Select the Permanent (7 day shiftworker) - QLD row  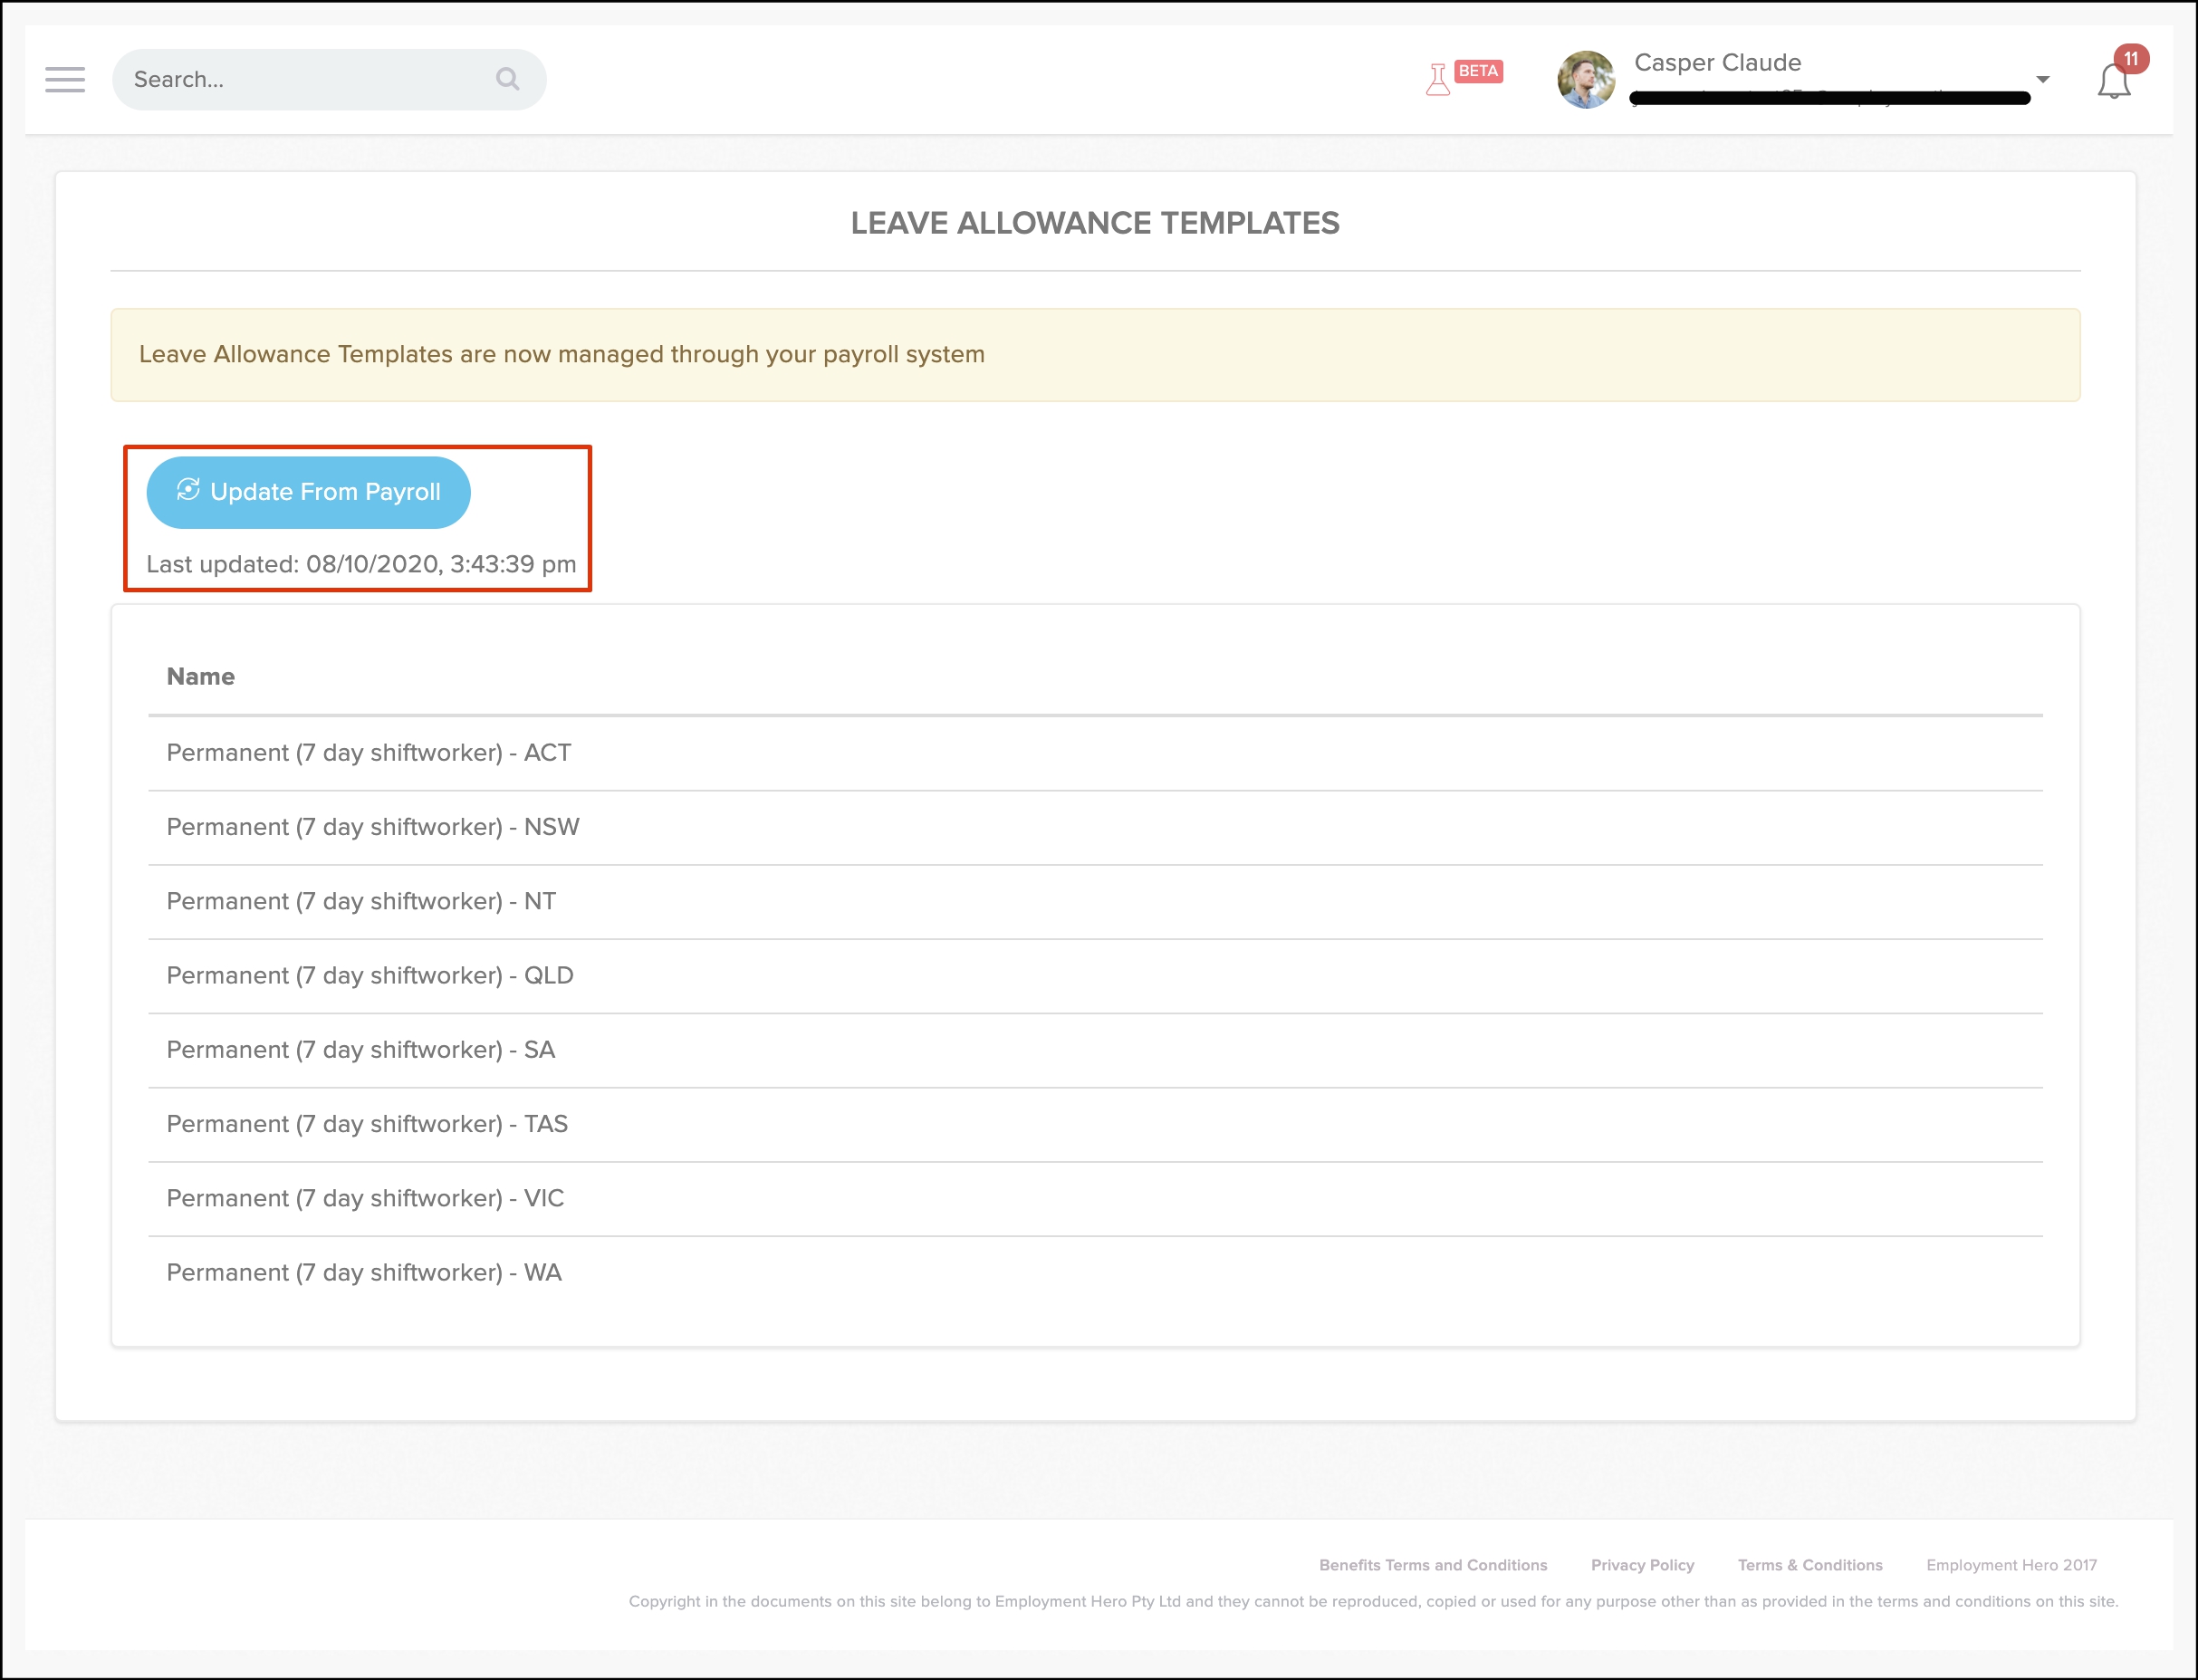[x=369, y=975]
